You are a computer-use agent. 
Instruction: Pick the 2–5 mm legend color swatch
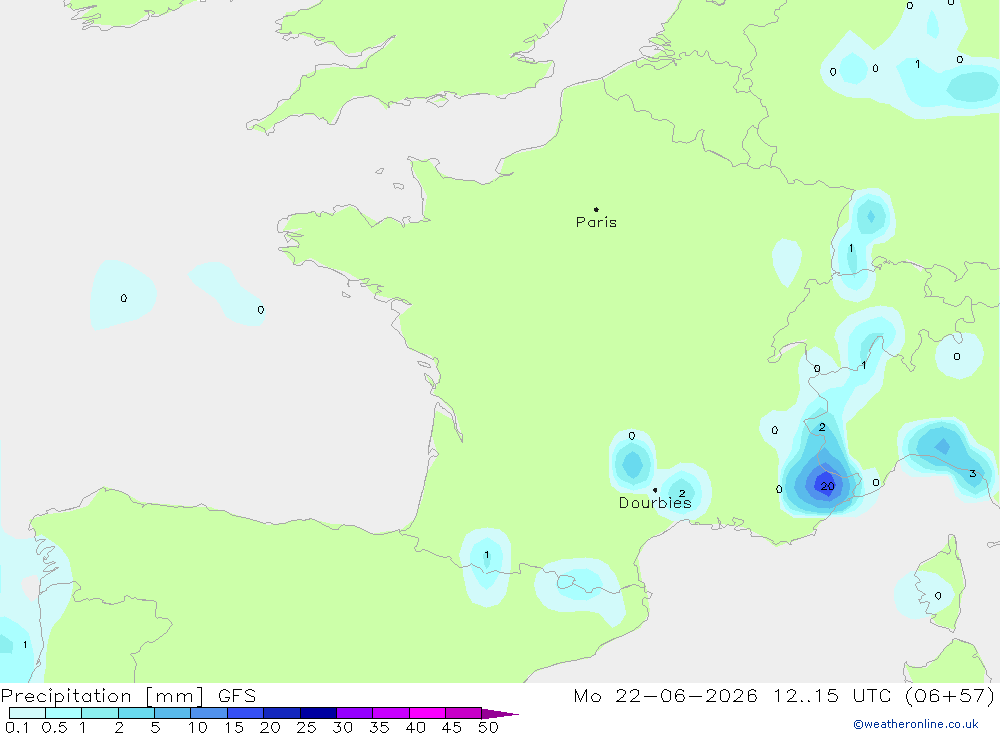coord(136,713)
